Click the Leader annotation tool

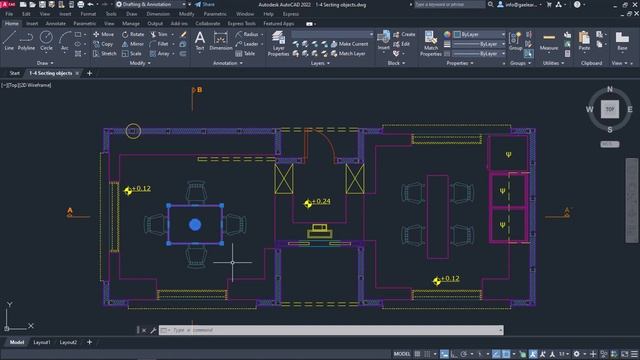tap(247, 44)
